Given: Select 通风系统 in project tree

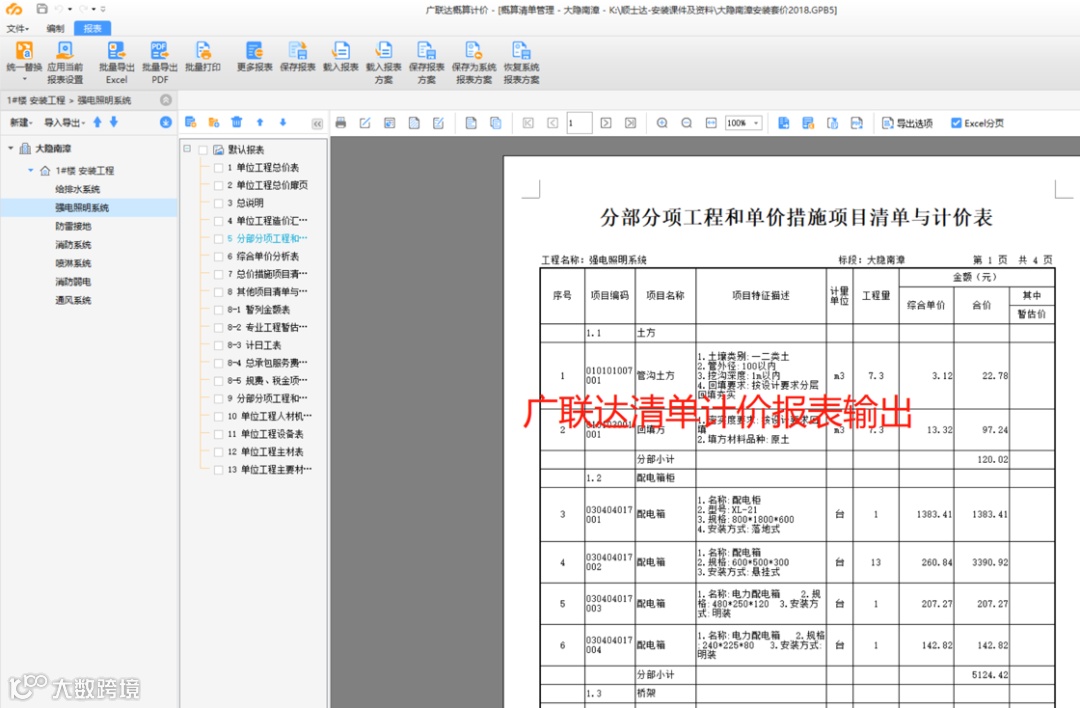Looking at the screenshot, I should pyautogui.click(x=73, y=300).
